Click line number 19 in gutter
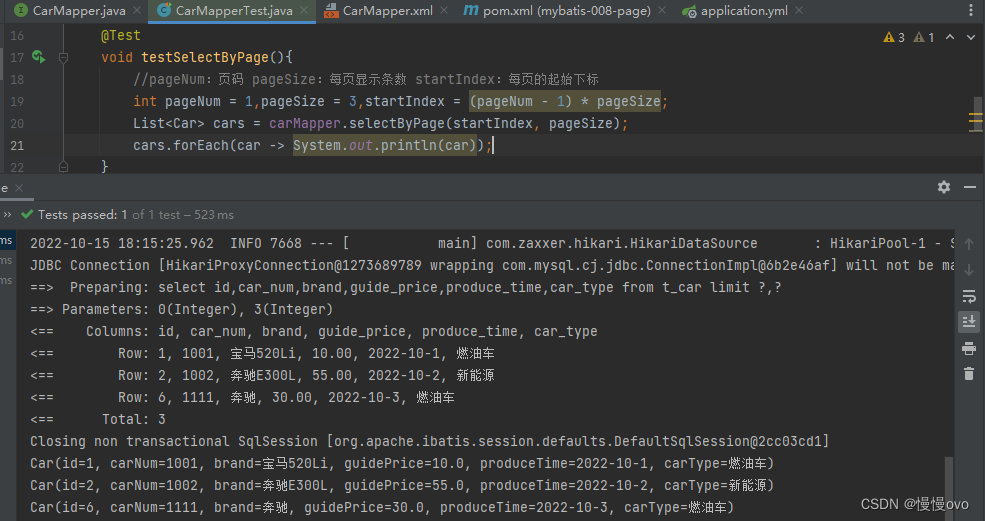 coord(17,101)
